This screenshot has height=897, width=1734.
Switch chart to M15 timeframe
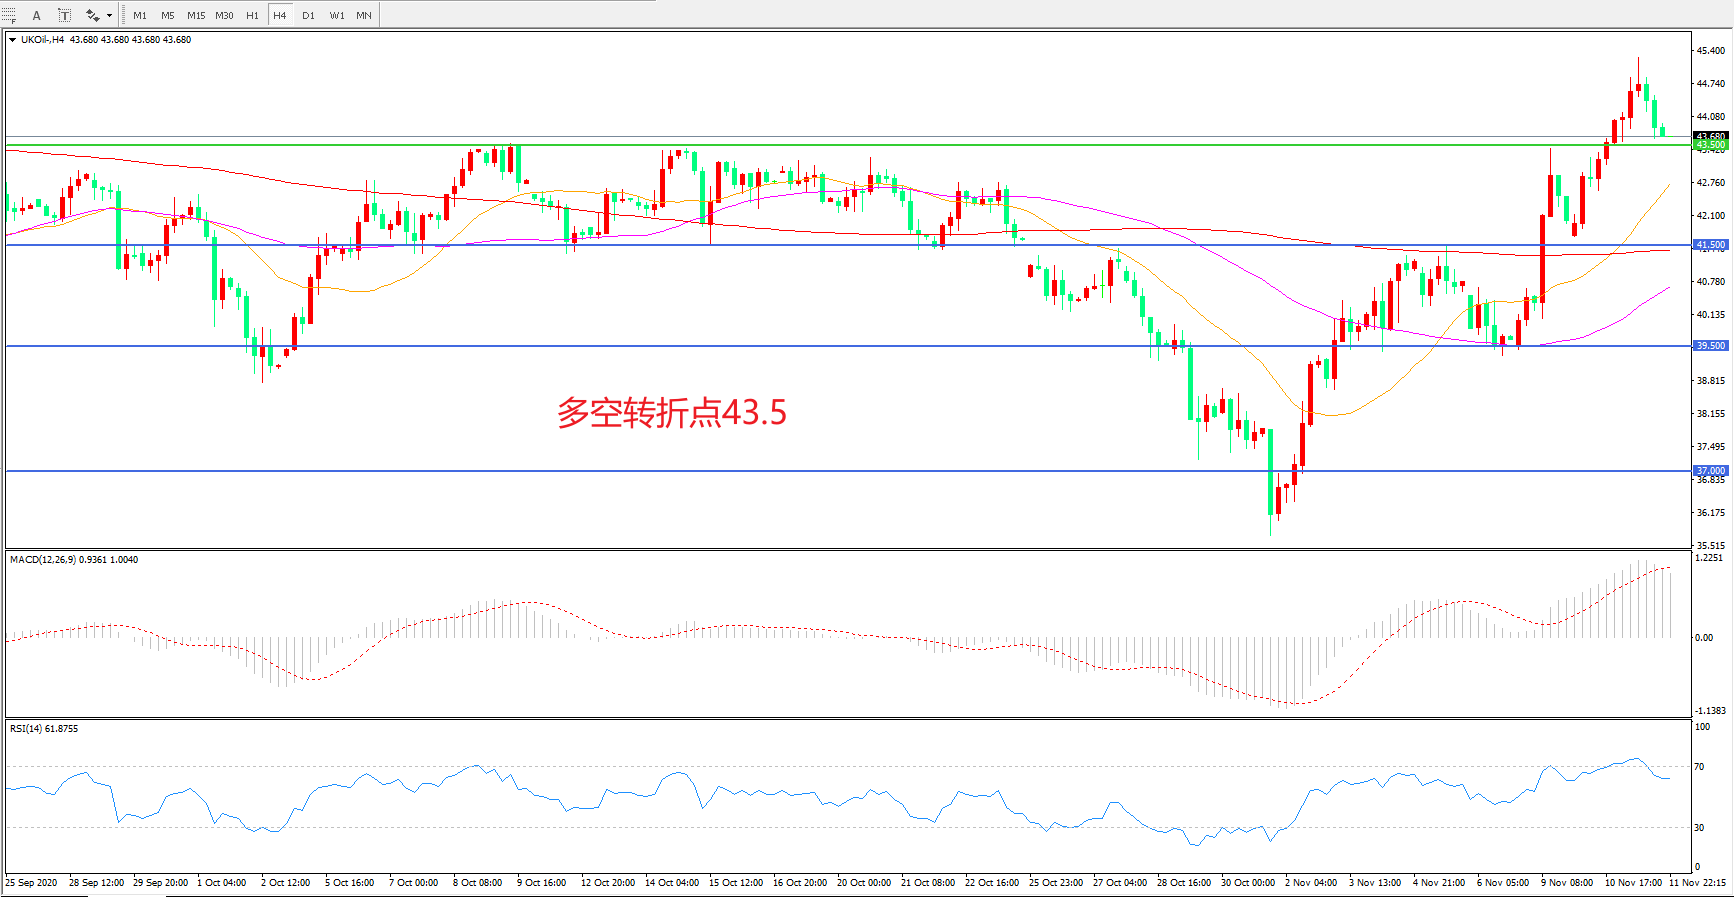(196, 15)
